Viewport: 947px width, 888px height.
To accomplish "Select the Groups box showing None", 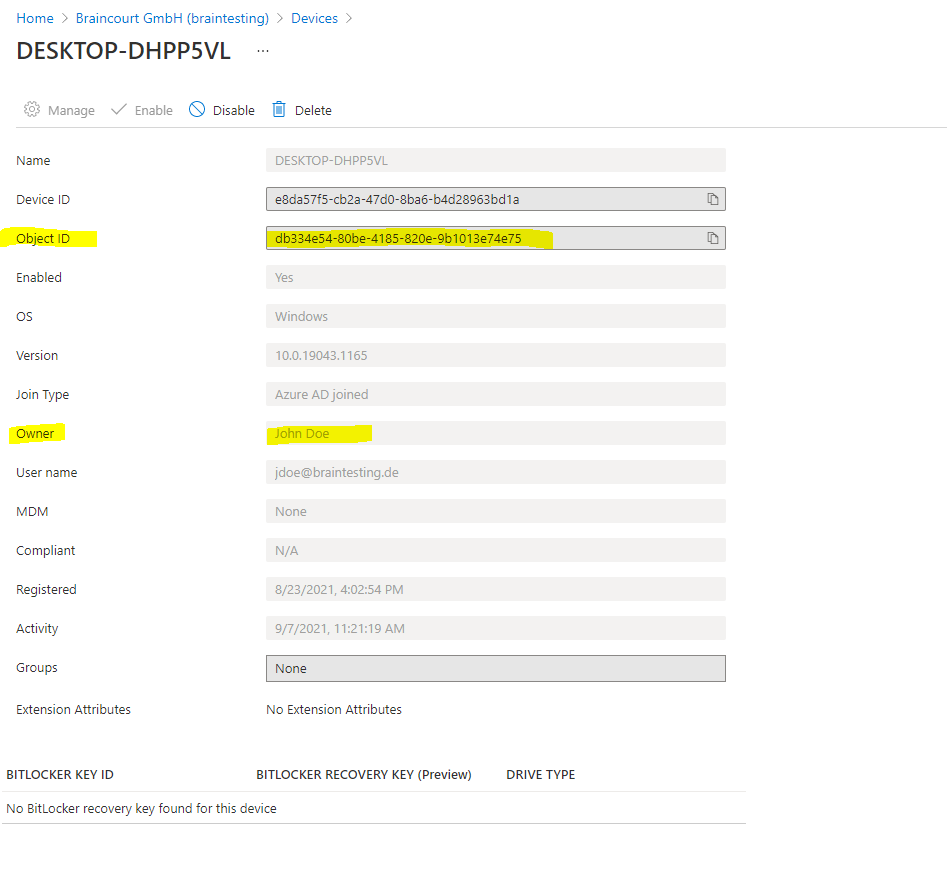I will (495, 668).
